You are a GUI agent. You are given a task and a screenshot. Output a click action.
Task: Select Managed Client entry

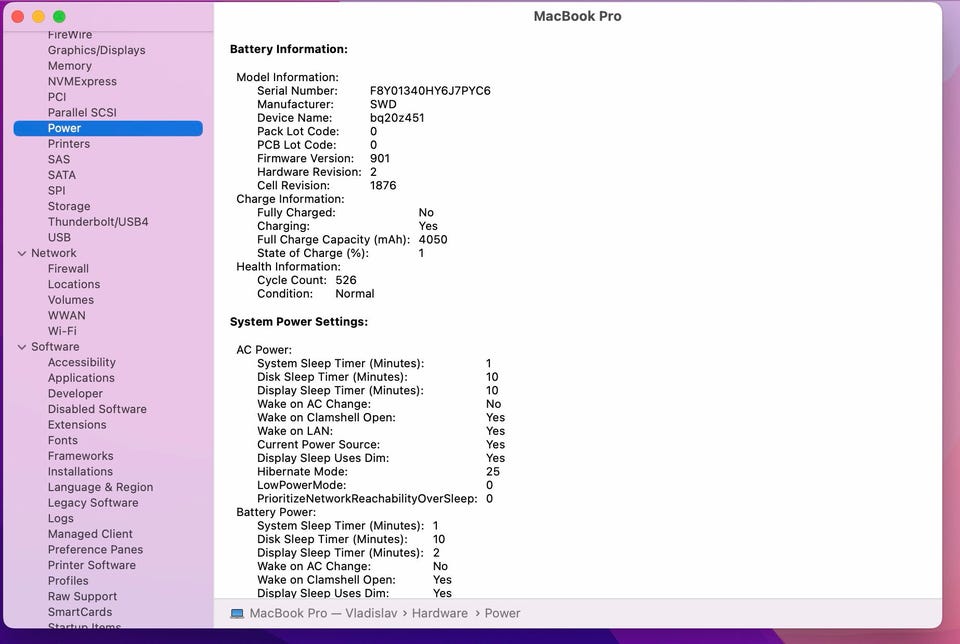click(x=90, y=534)
